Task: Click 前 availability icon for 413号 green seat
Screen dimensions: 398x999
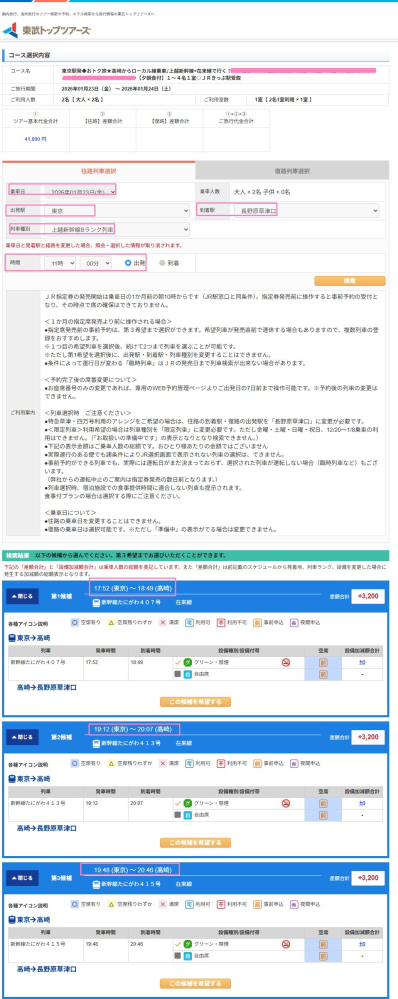Action: 323,803
